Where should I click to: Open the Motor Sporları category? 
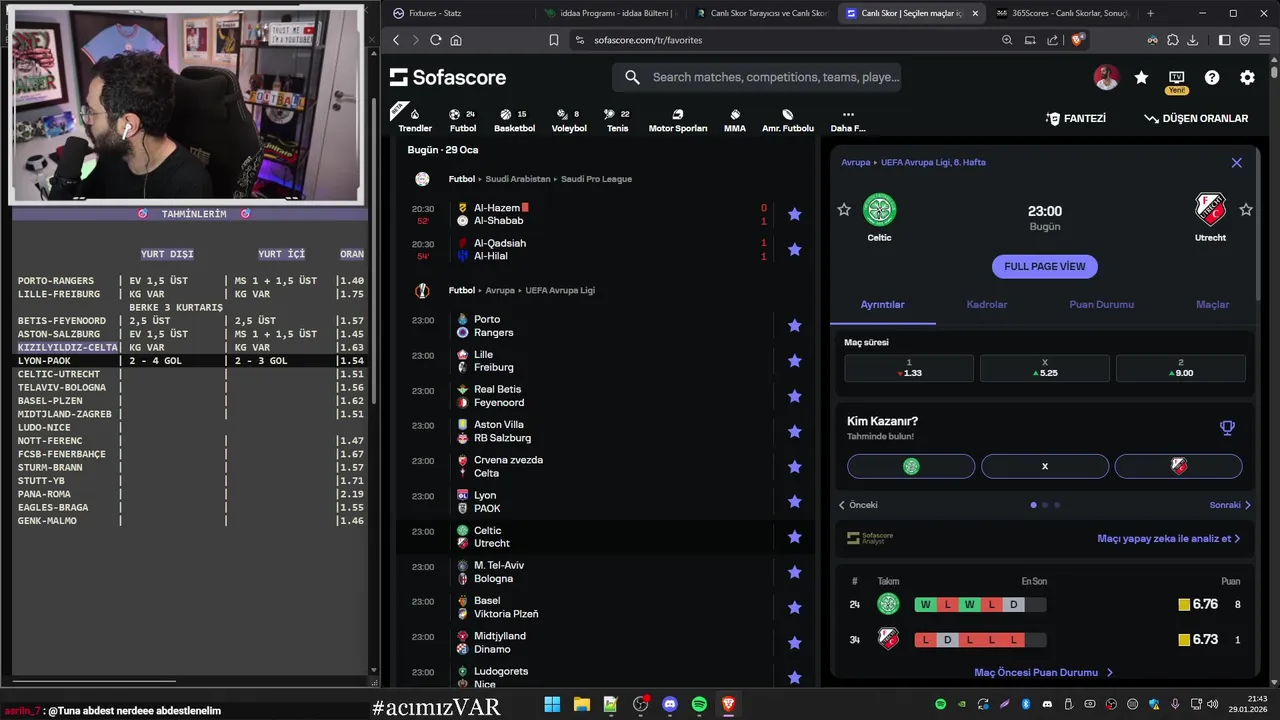678,120
